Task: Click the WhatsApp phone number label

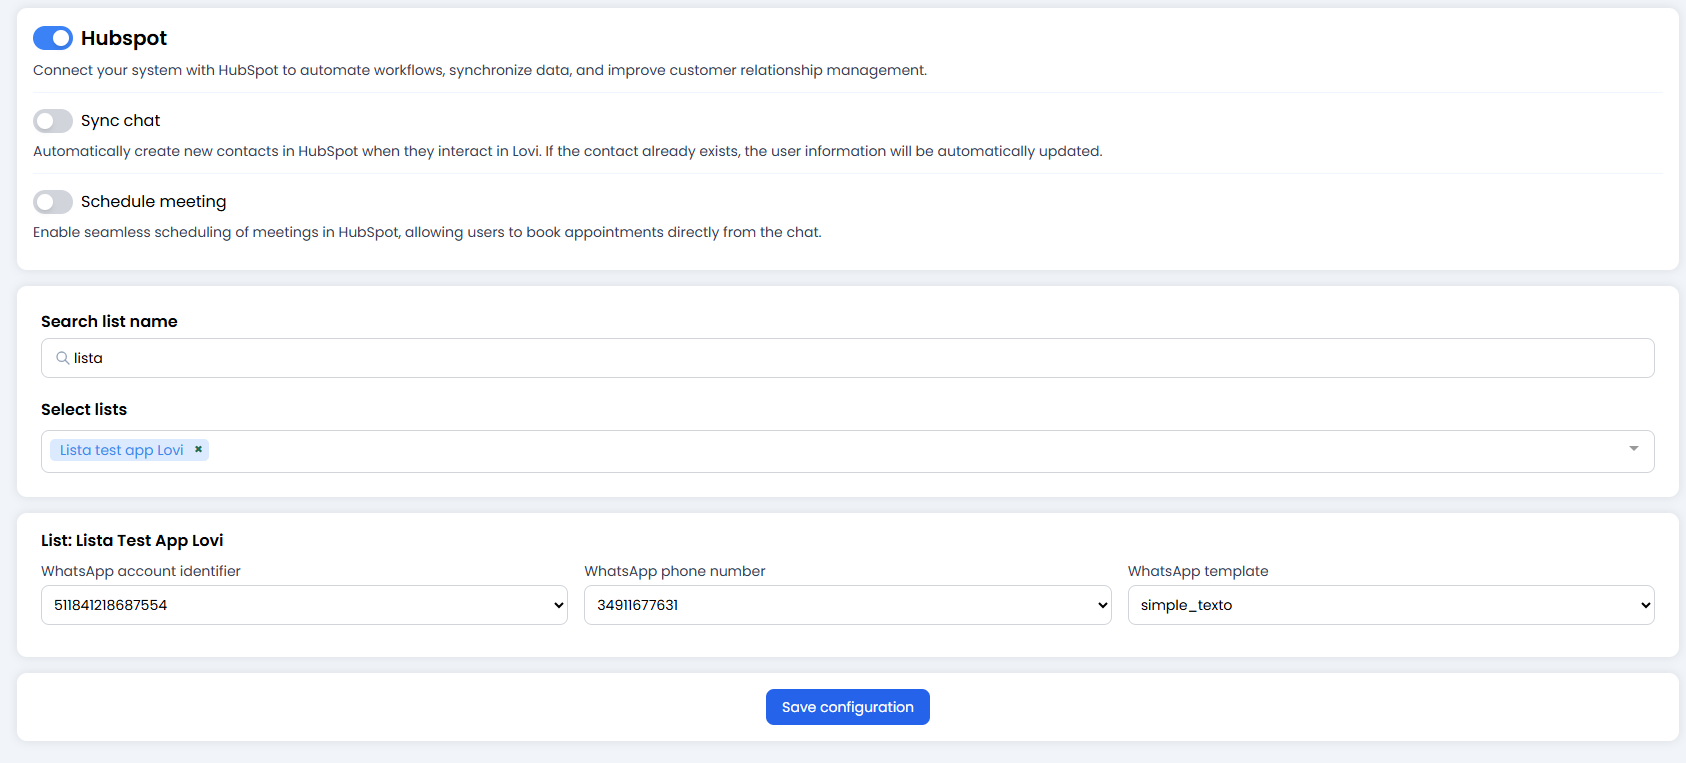Action: tap(675, 571)
